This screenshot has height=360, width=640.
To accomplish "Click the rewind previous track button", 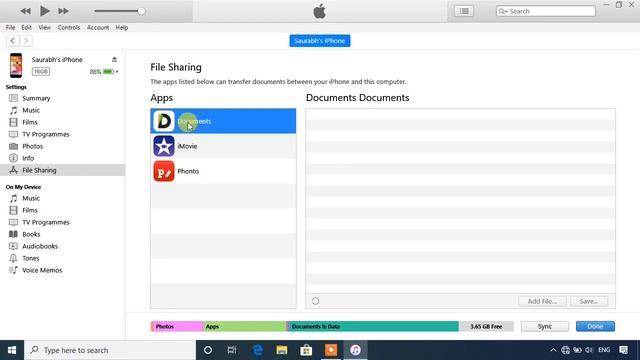I will coord(25,11).
